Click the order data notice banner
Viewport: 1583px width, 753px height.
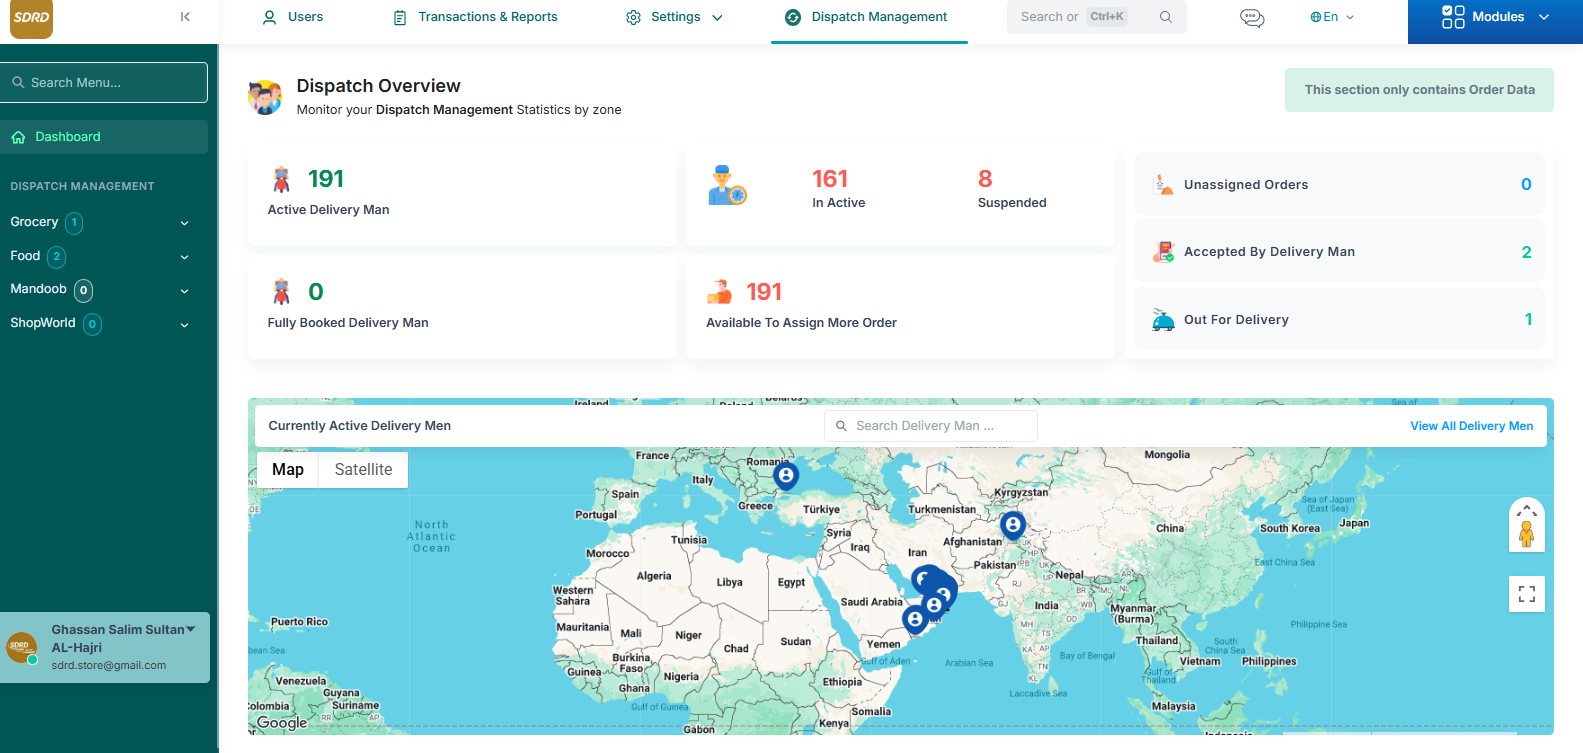1419,90
